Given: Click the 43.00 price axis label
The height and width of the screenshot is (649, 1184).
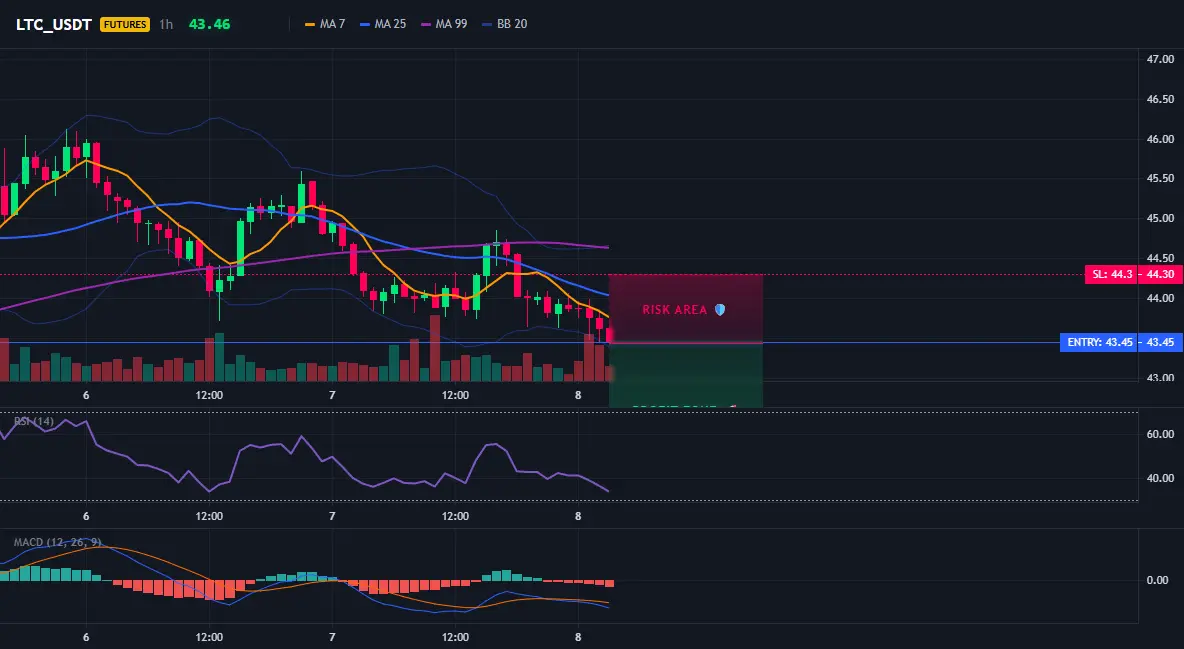Looking at the screenshot, I should tap(1160, 378).
